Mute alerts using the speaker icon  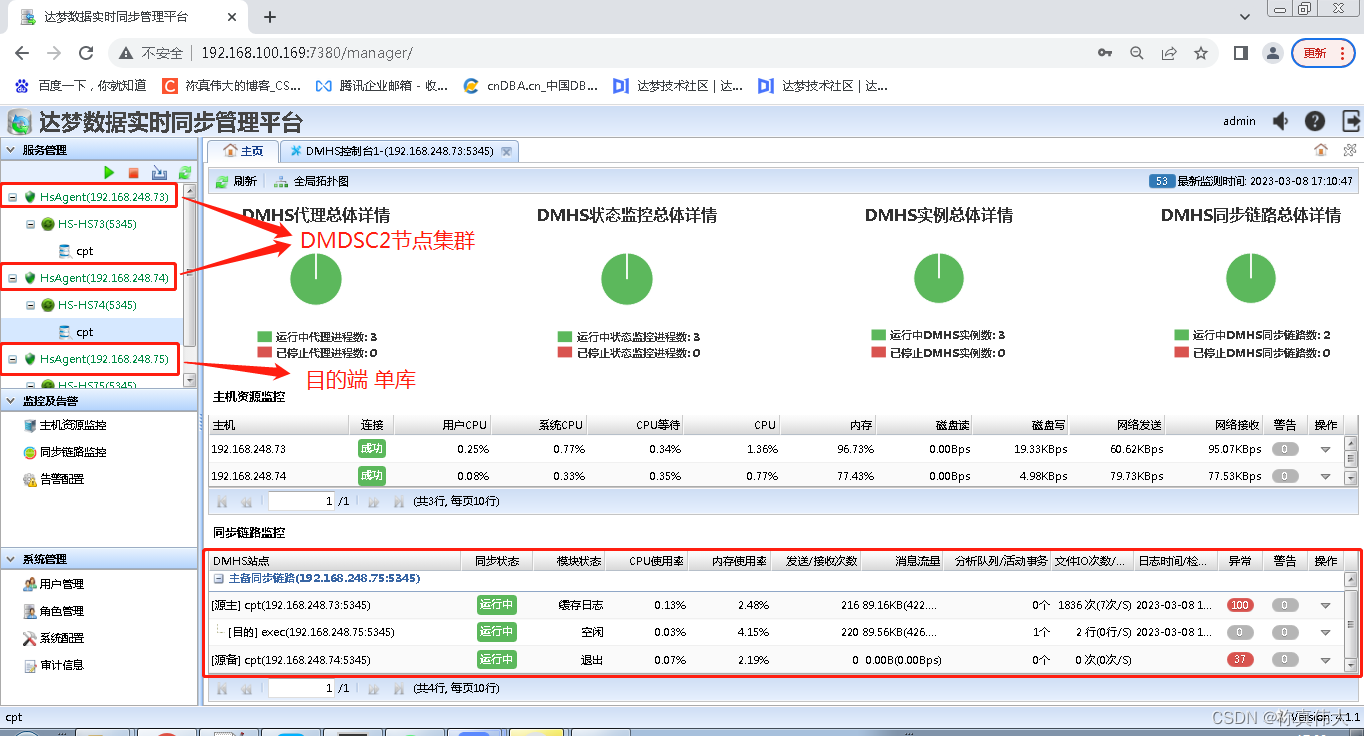pyautogui.click(x=1281, y=121)
